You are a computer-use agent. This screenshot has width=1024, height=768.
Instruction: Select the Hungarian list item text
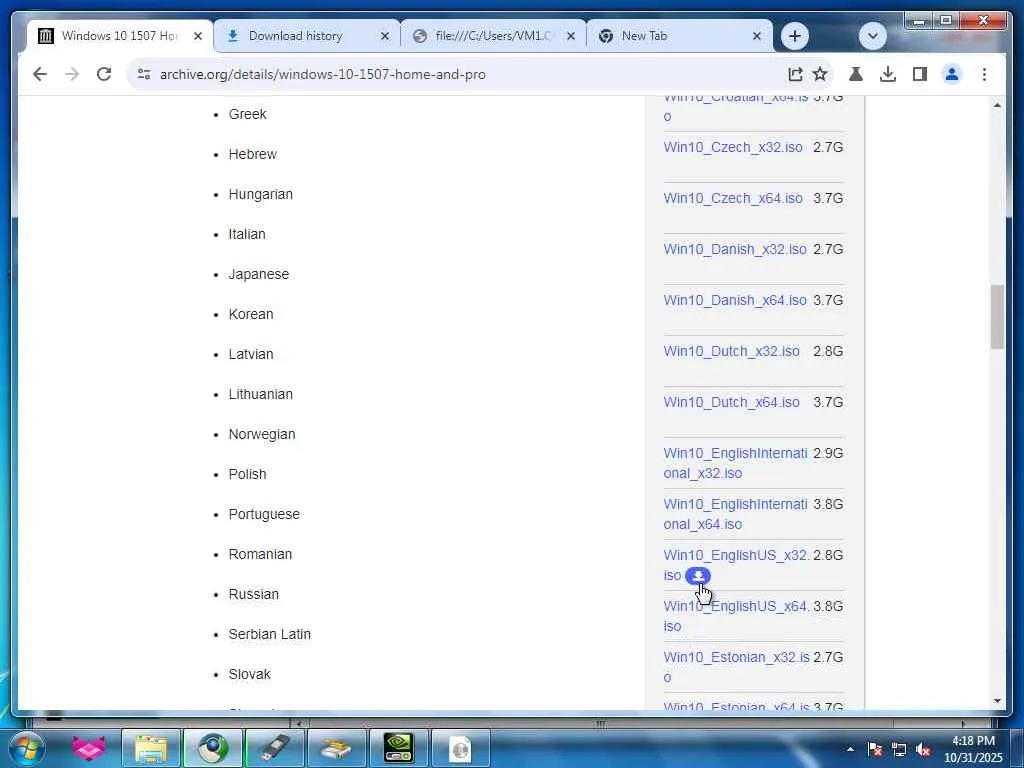261,194
